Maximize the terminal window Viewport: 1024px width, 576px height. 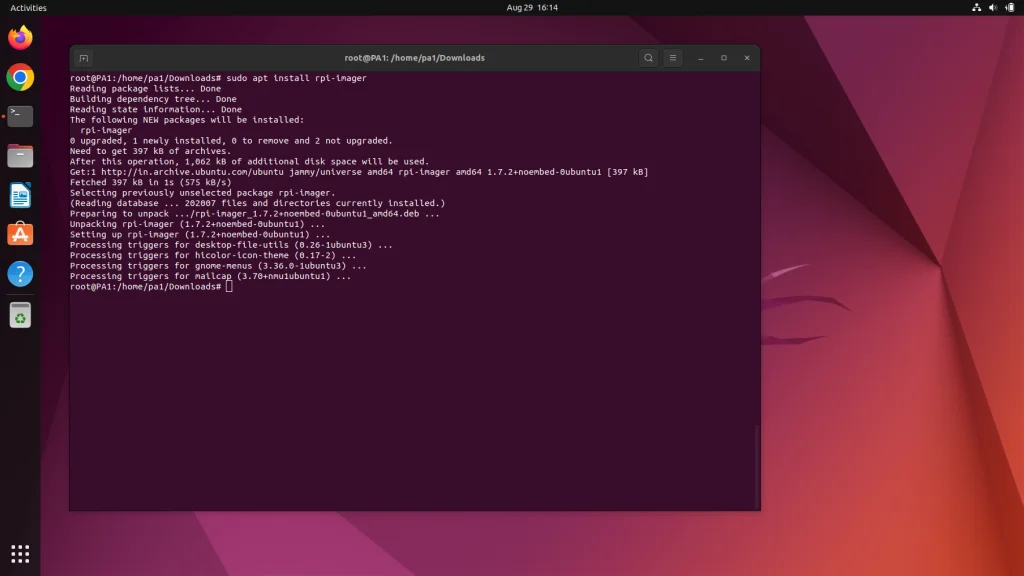[x=724, y=58]
